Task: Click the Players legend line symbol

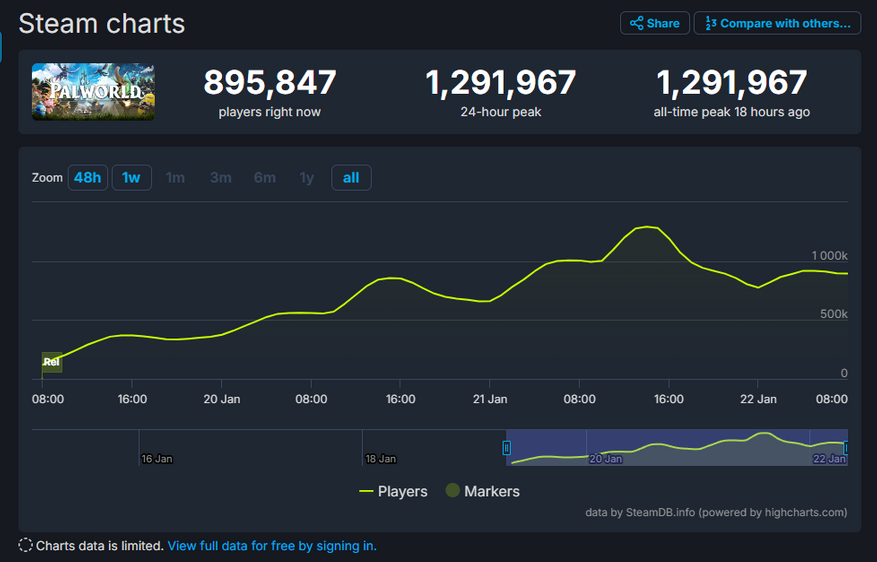Action: point(366,491)
